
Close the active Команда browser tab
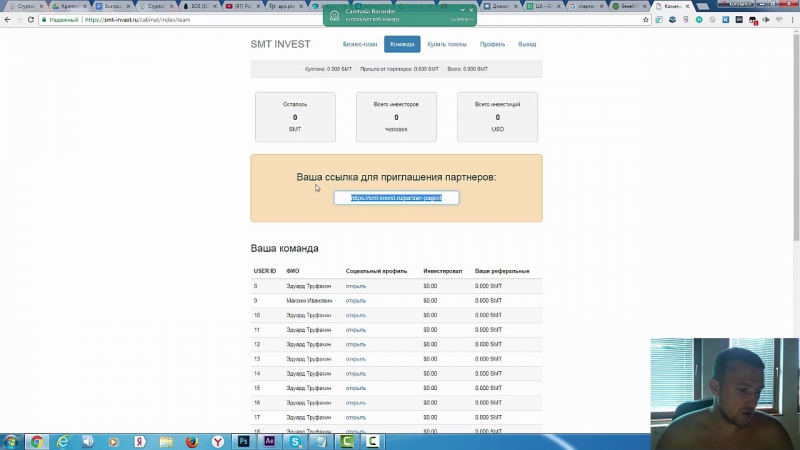[687, 6]
